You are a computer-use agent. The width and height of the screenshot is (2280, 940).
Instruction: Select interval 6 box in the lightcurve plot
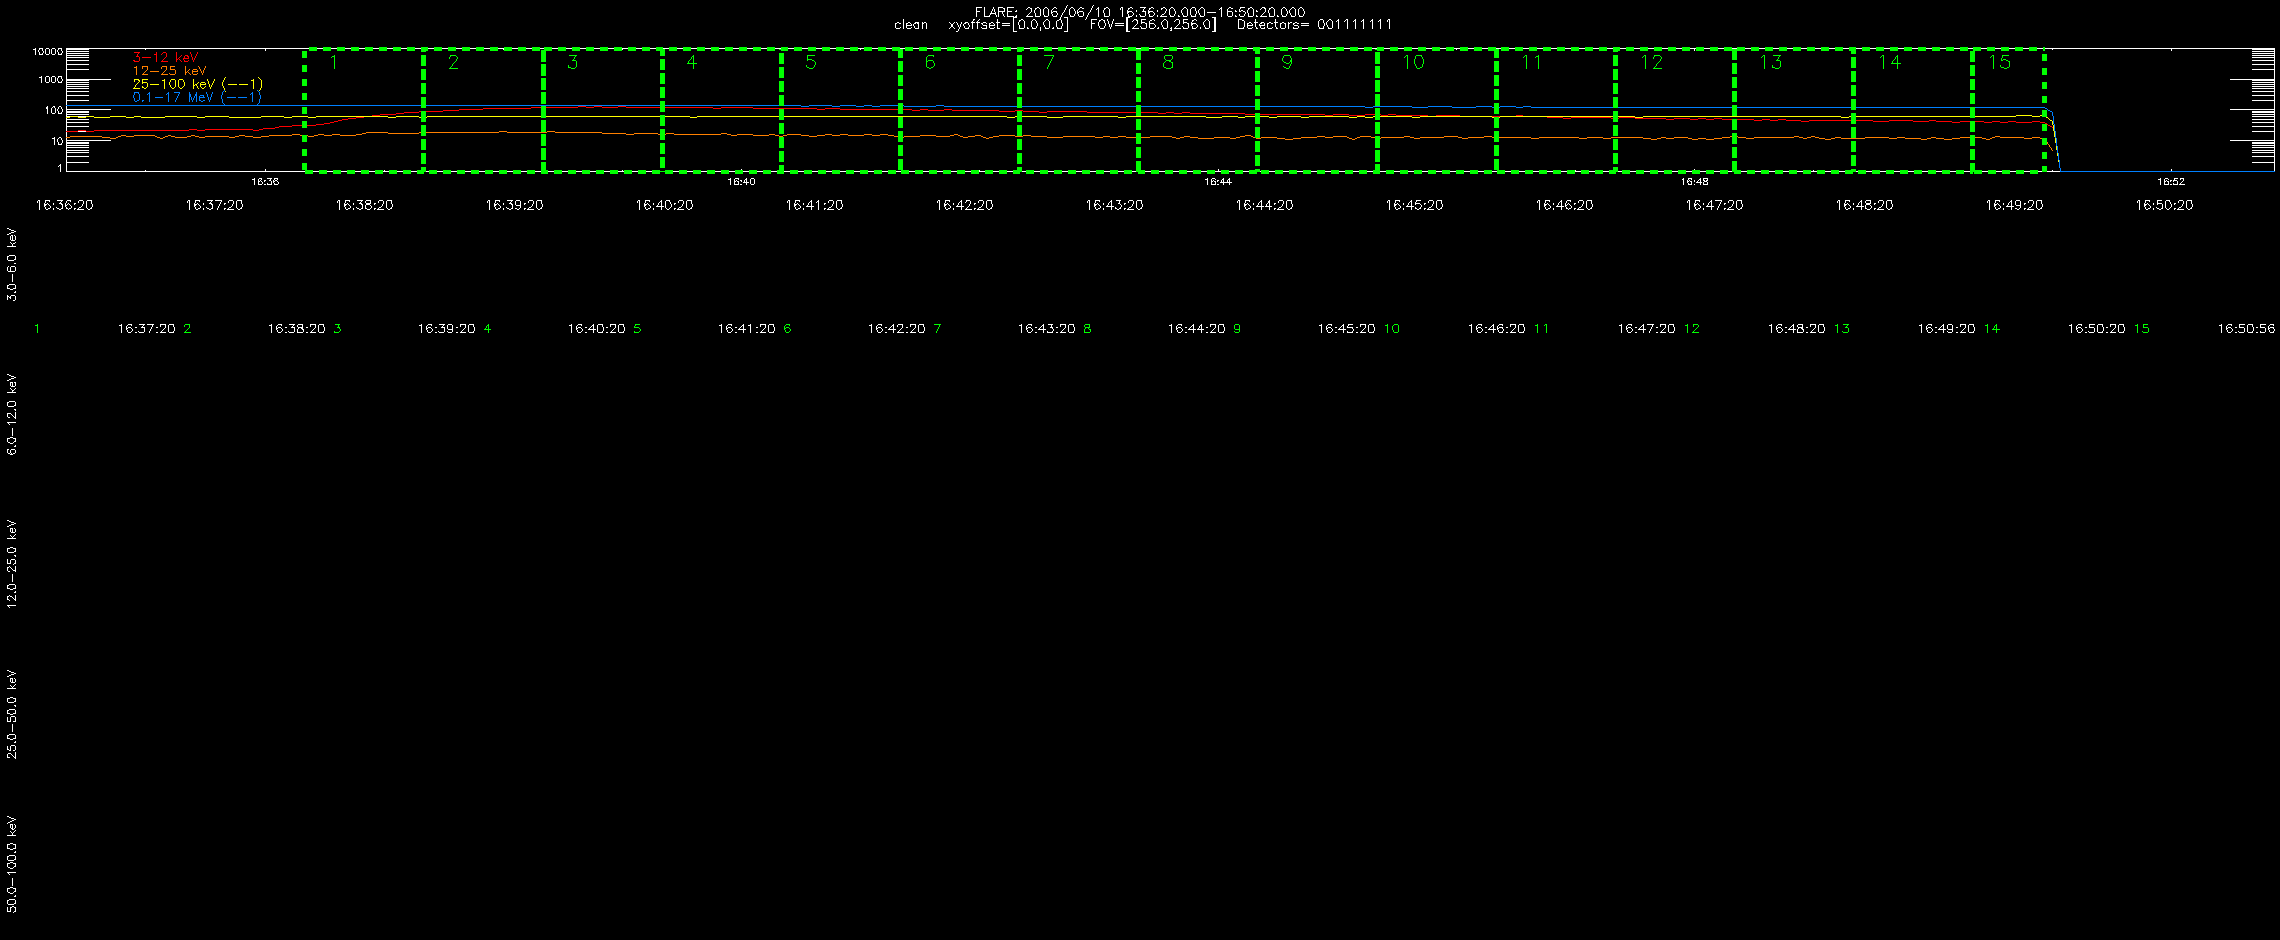[x=959, y=110]
